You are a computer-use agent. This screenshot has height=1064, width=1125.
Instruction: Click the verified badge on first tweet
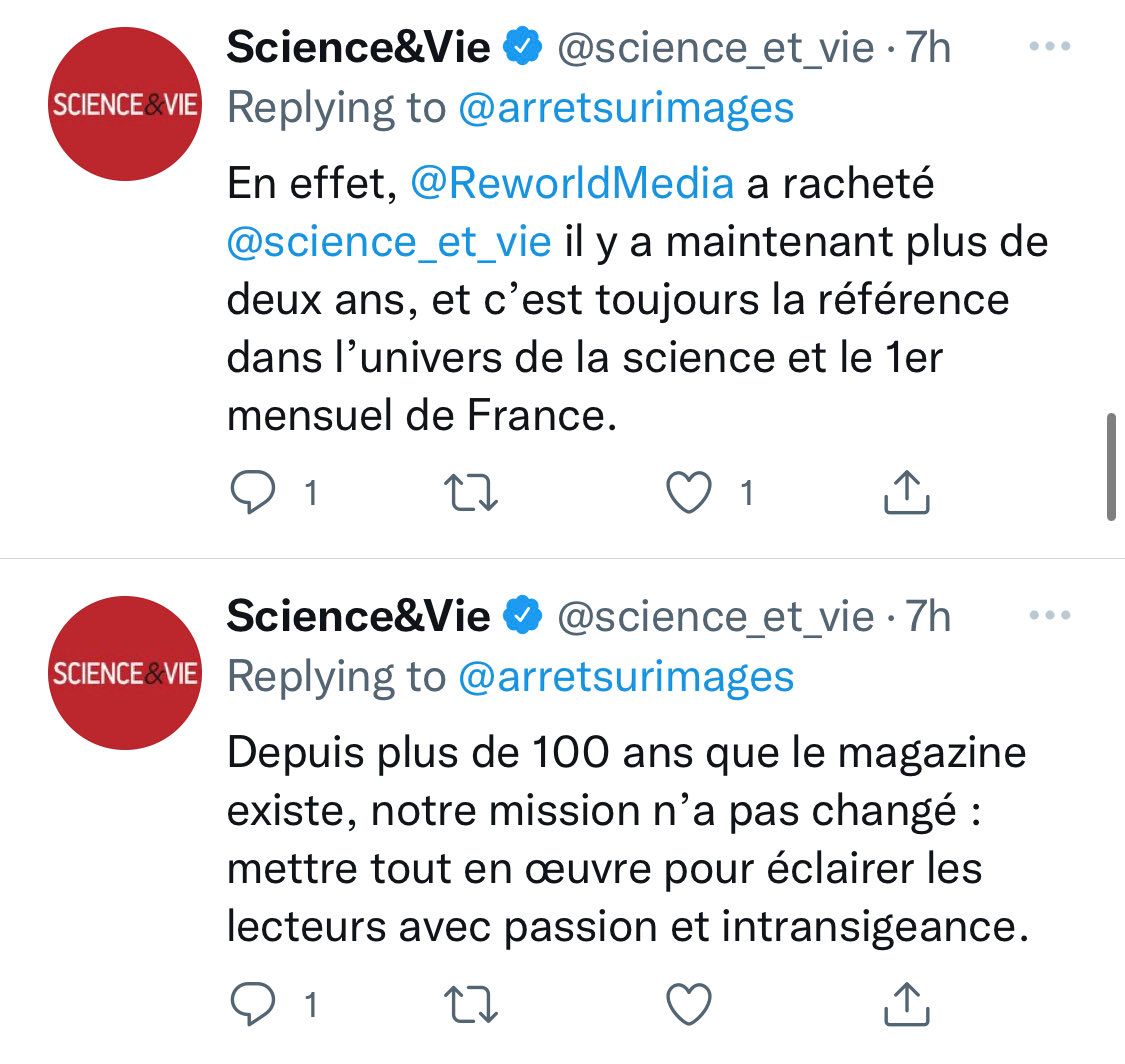[521, 48]
